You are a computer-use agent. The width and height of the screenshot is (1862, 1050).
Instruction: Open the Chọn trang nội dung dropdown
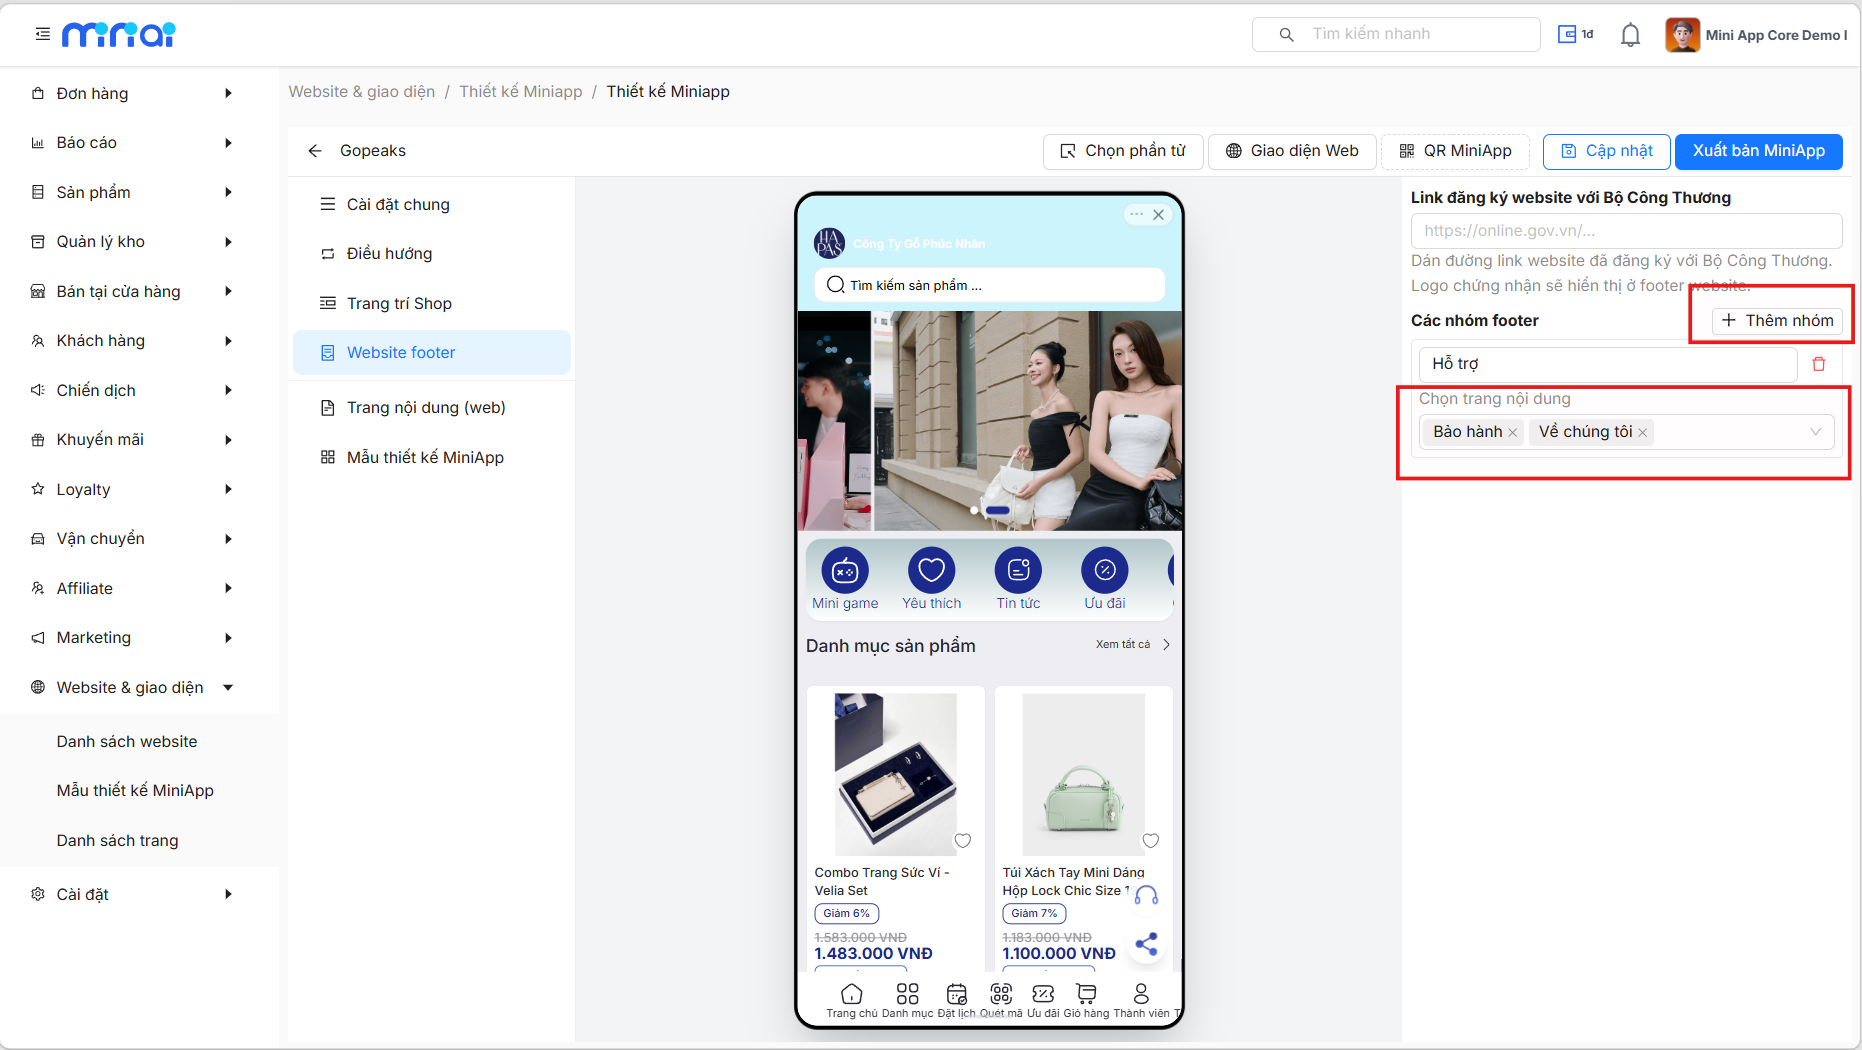[1627, 432]
